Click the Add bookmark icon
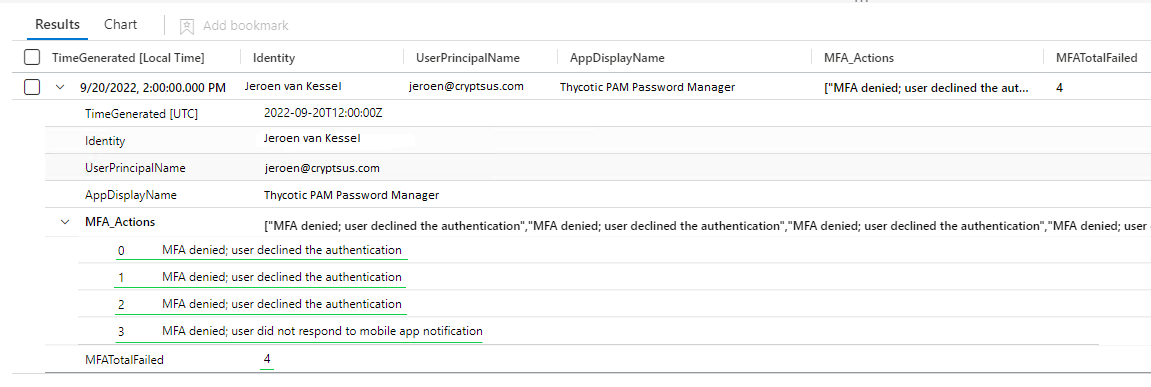 (186, 26)
